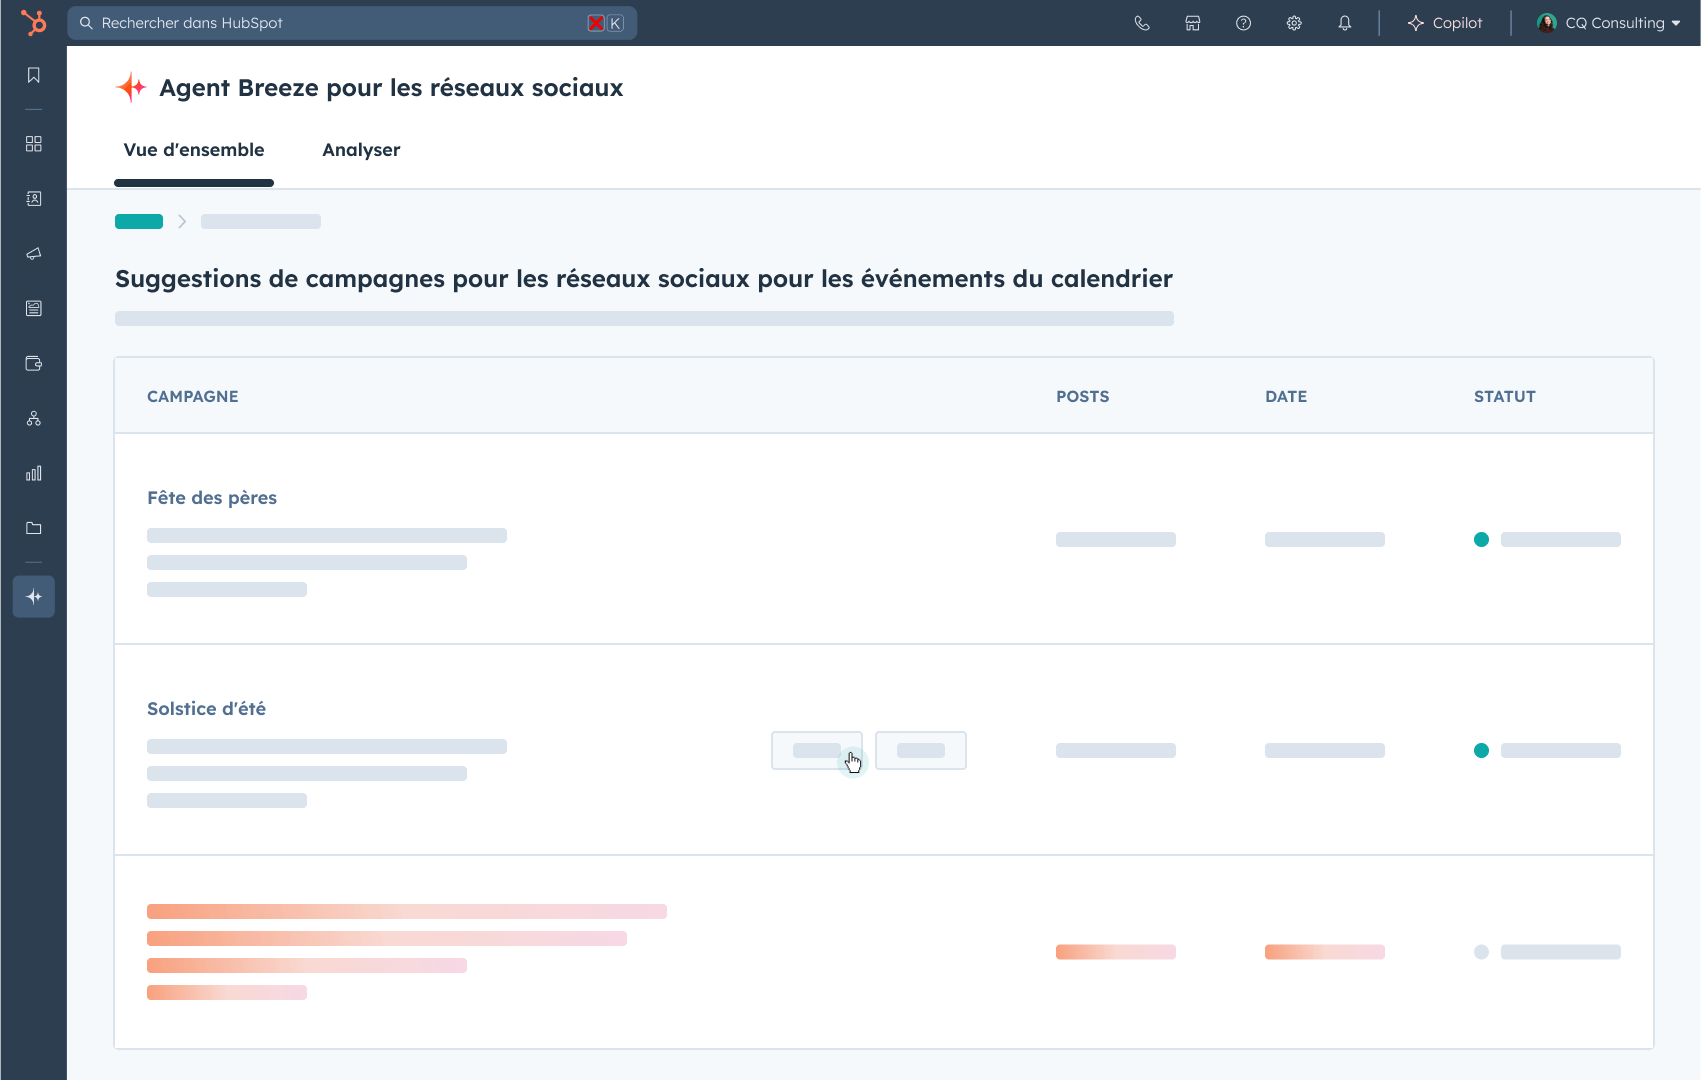Open the reporting bar chart icon
The height and width of the screenshot is (1081, 1701).
point(34,473)
